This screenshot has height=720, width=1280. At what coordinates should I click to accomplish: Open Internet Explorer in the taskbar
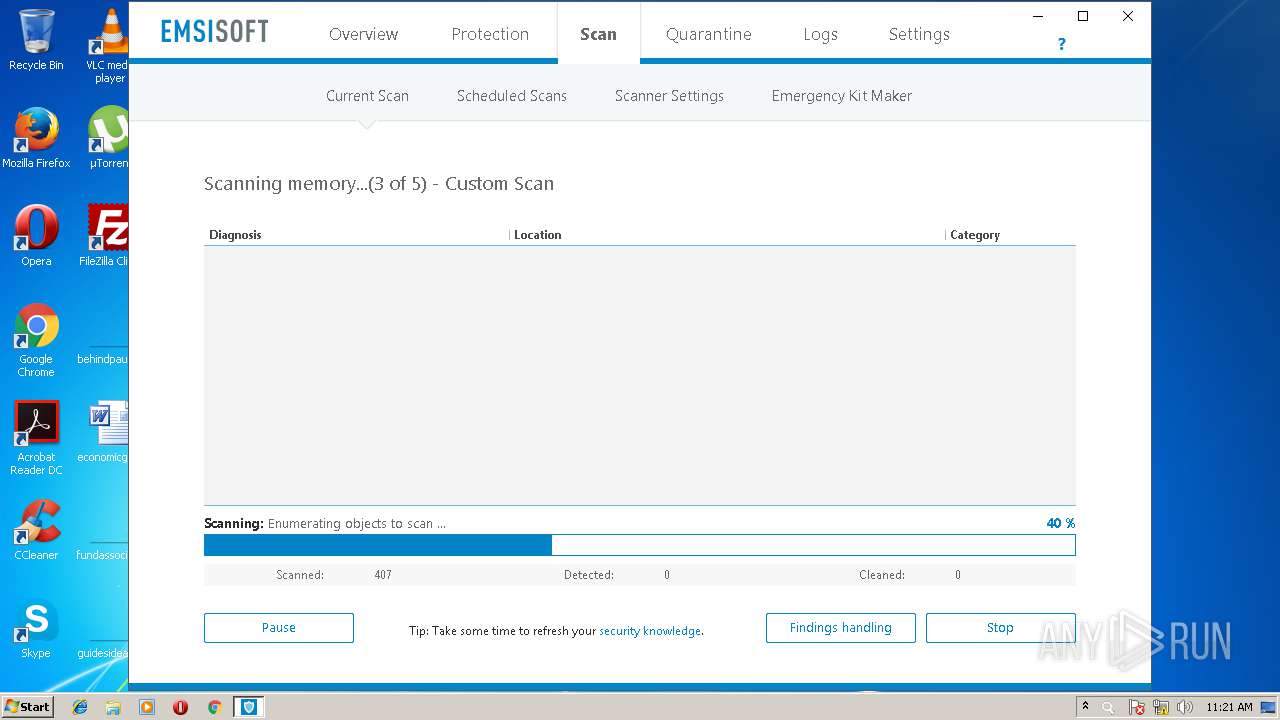pyautogui.click(x=80, y=707)
